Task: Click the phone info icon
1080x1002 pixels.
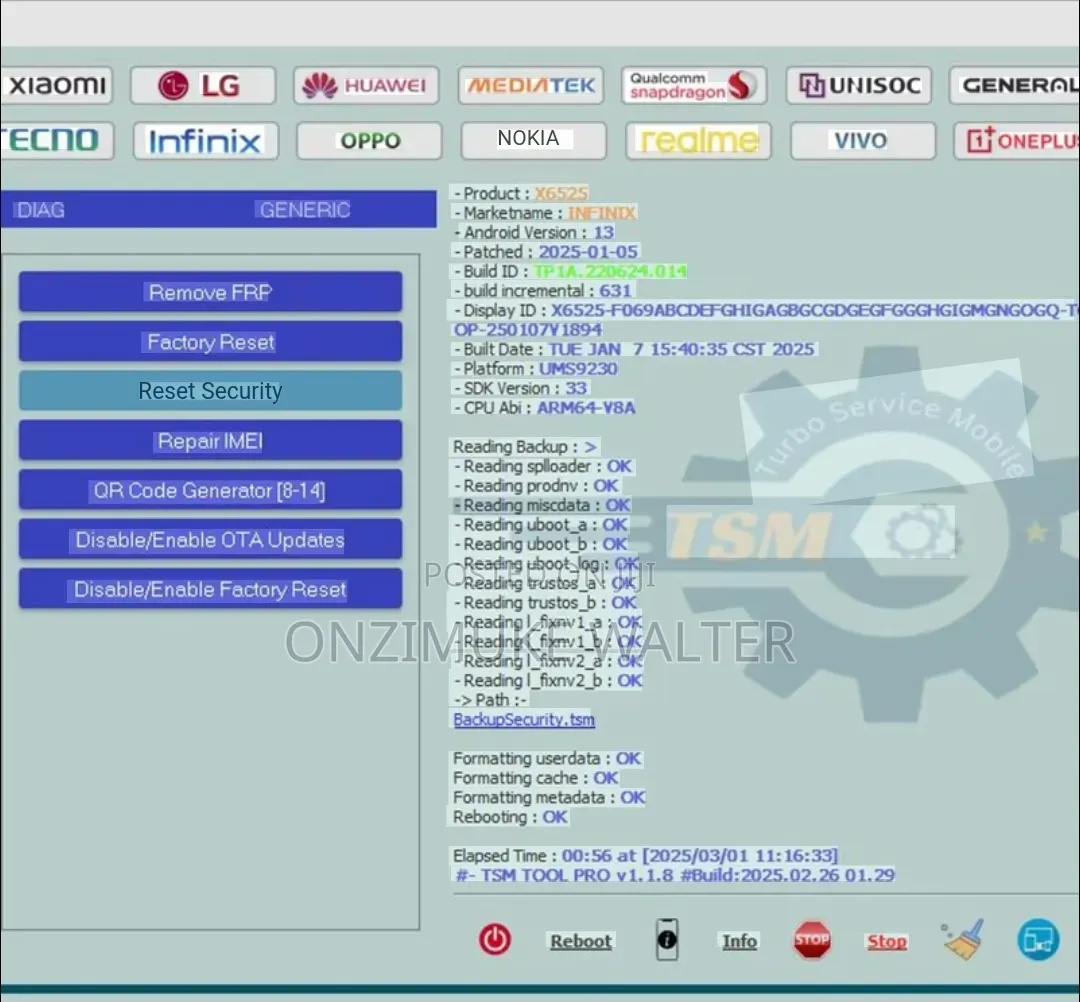Action: click(667, 939)
